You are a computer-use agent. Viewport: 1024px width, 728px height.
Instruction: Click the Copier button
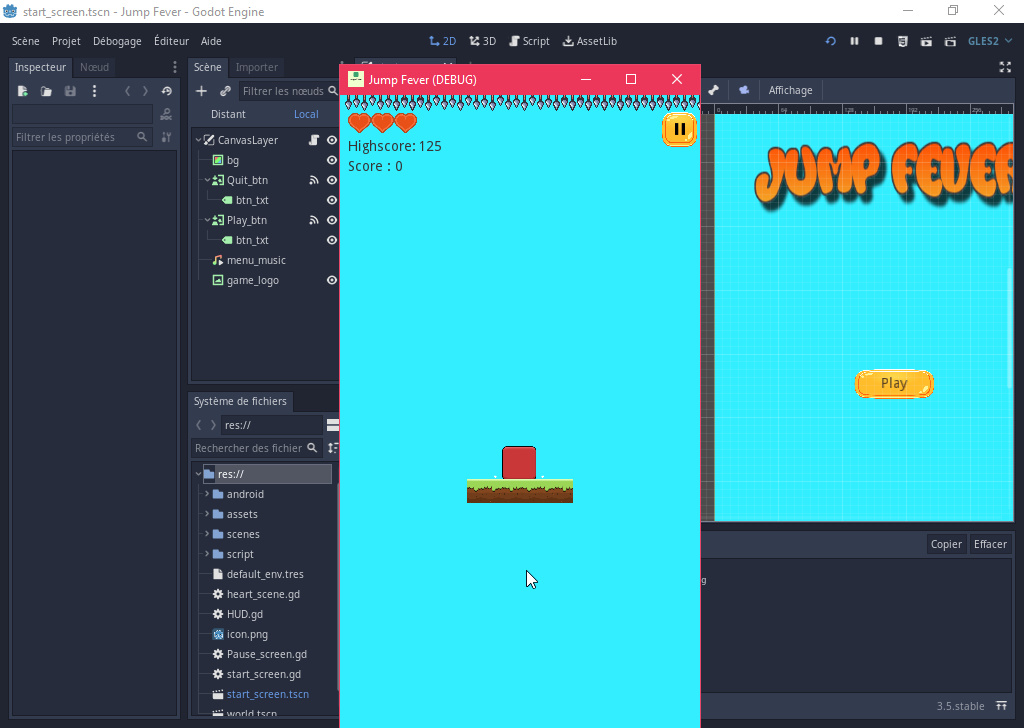pos(946,544)
